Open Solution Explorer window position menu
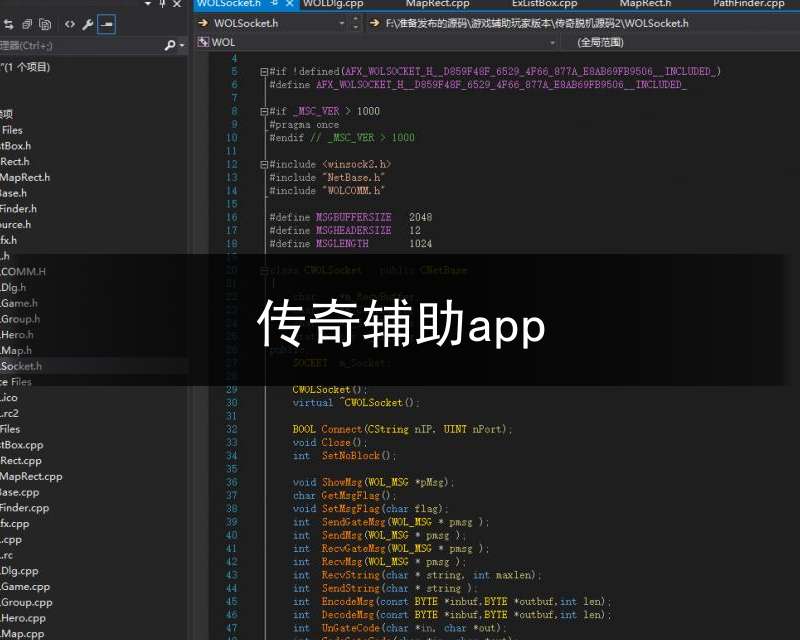Viewport: 800px width, 640px height. pos(148,4)
